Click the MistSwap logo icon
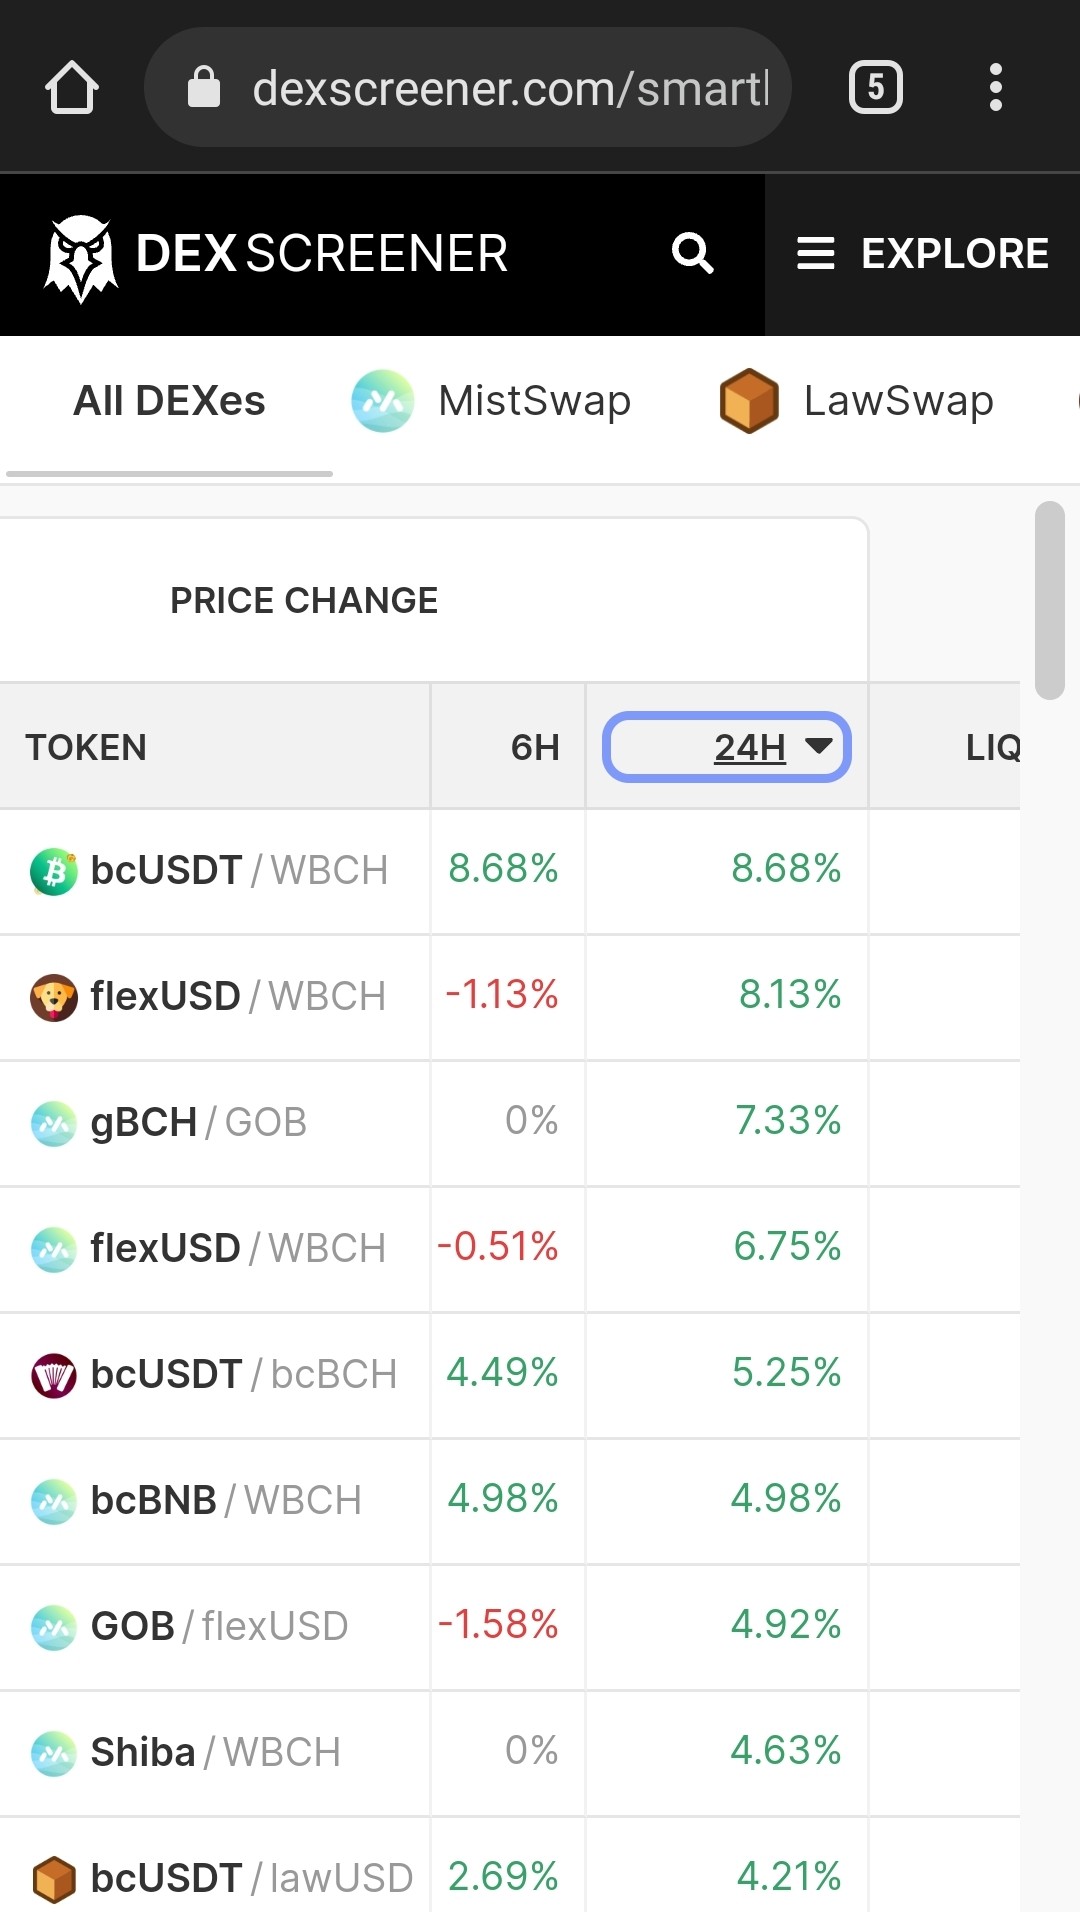The image size is (1080, 1912). [382, 401]
